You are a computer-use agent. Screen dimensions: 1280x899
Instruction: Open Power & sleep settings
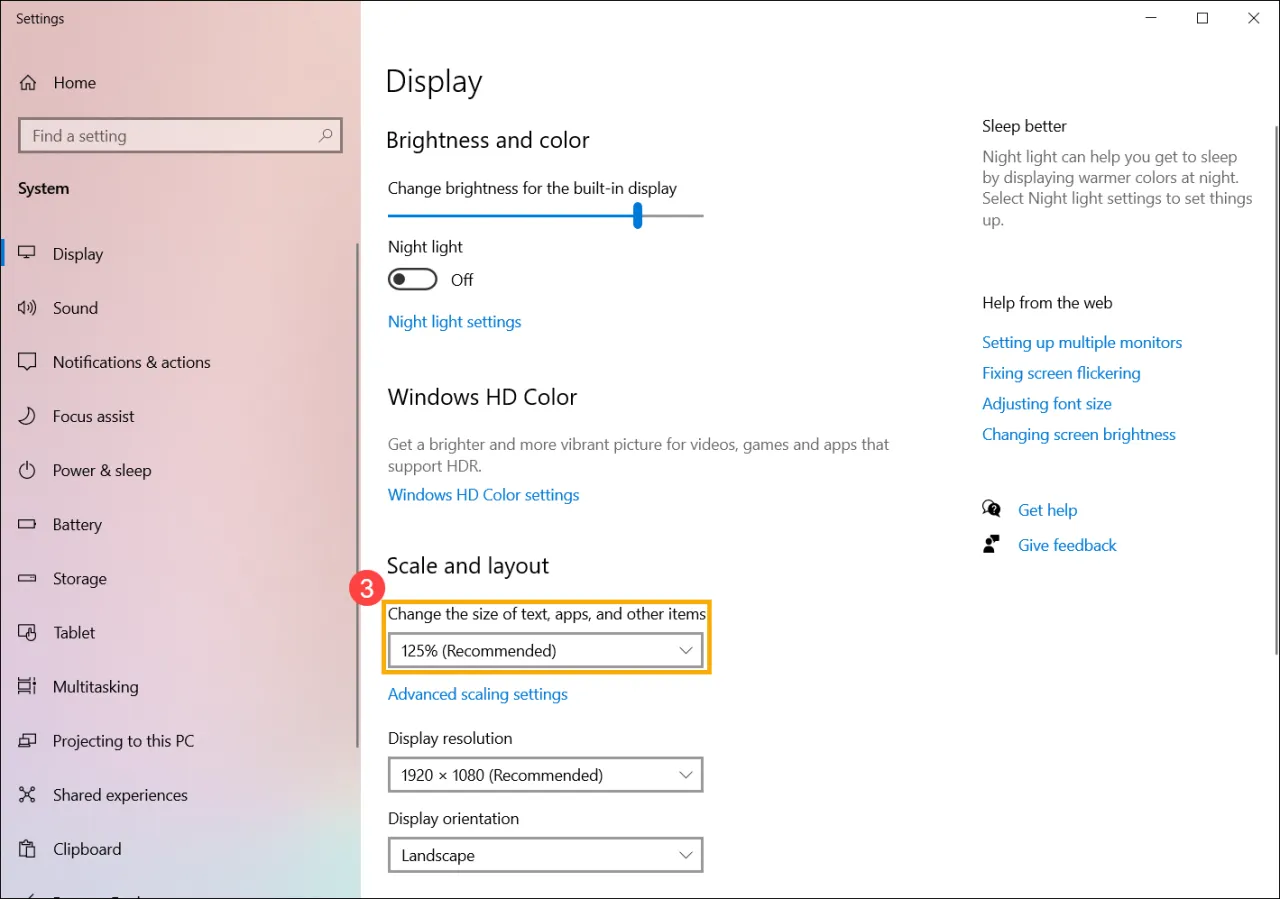click(29, 470)
